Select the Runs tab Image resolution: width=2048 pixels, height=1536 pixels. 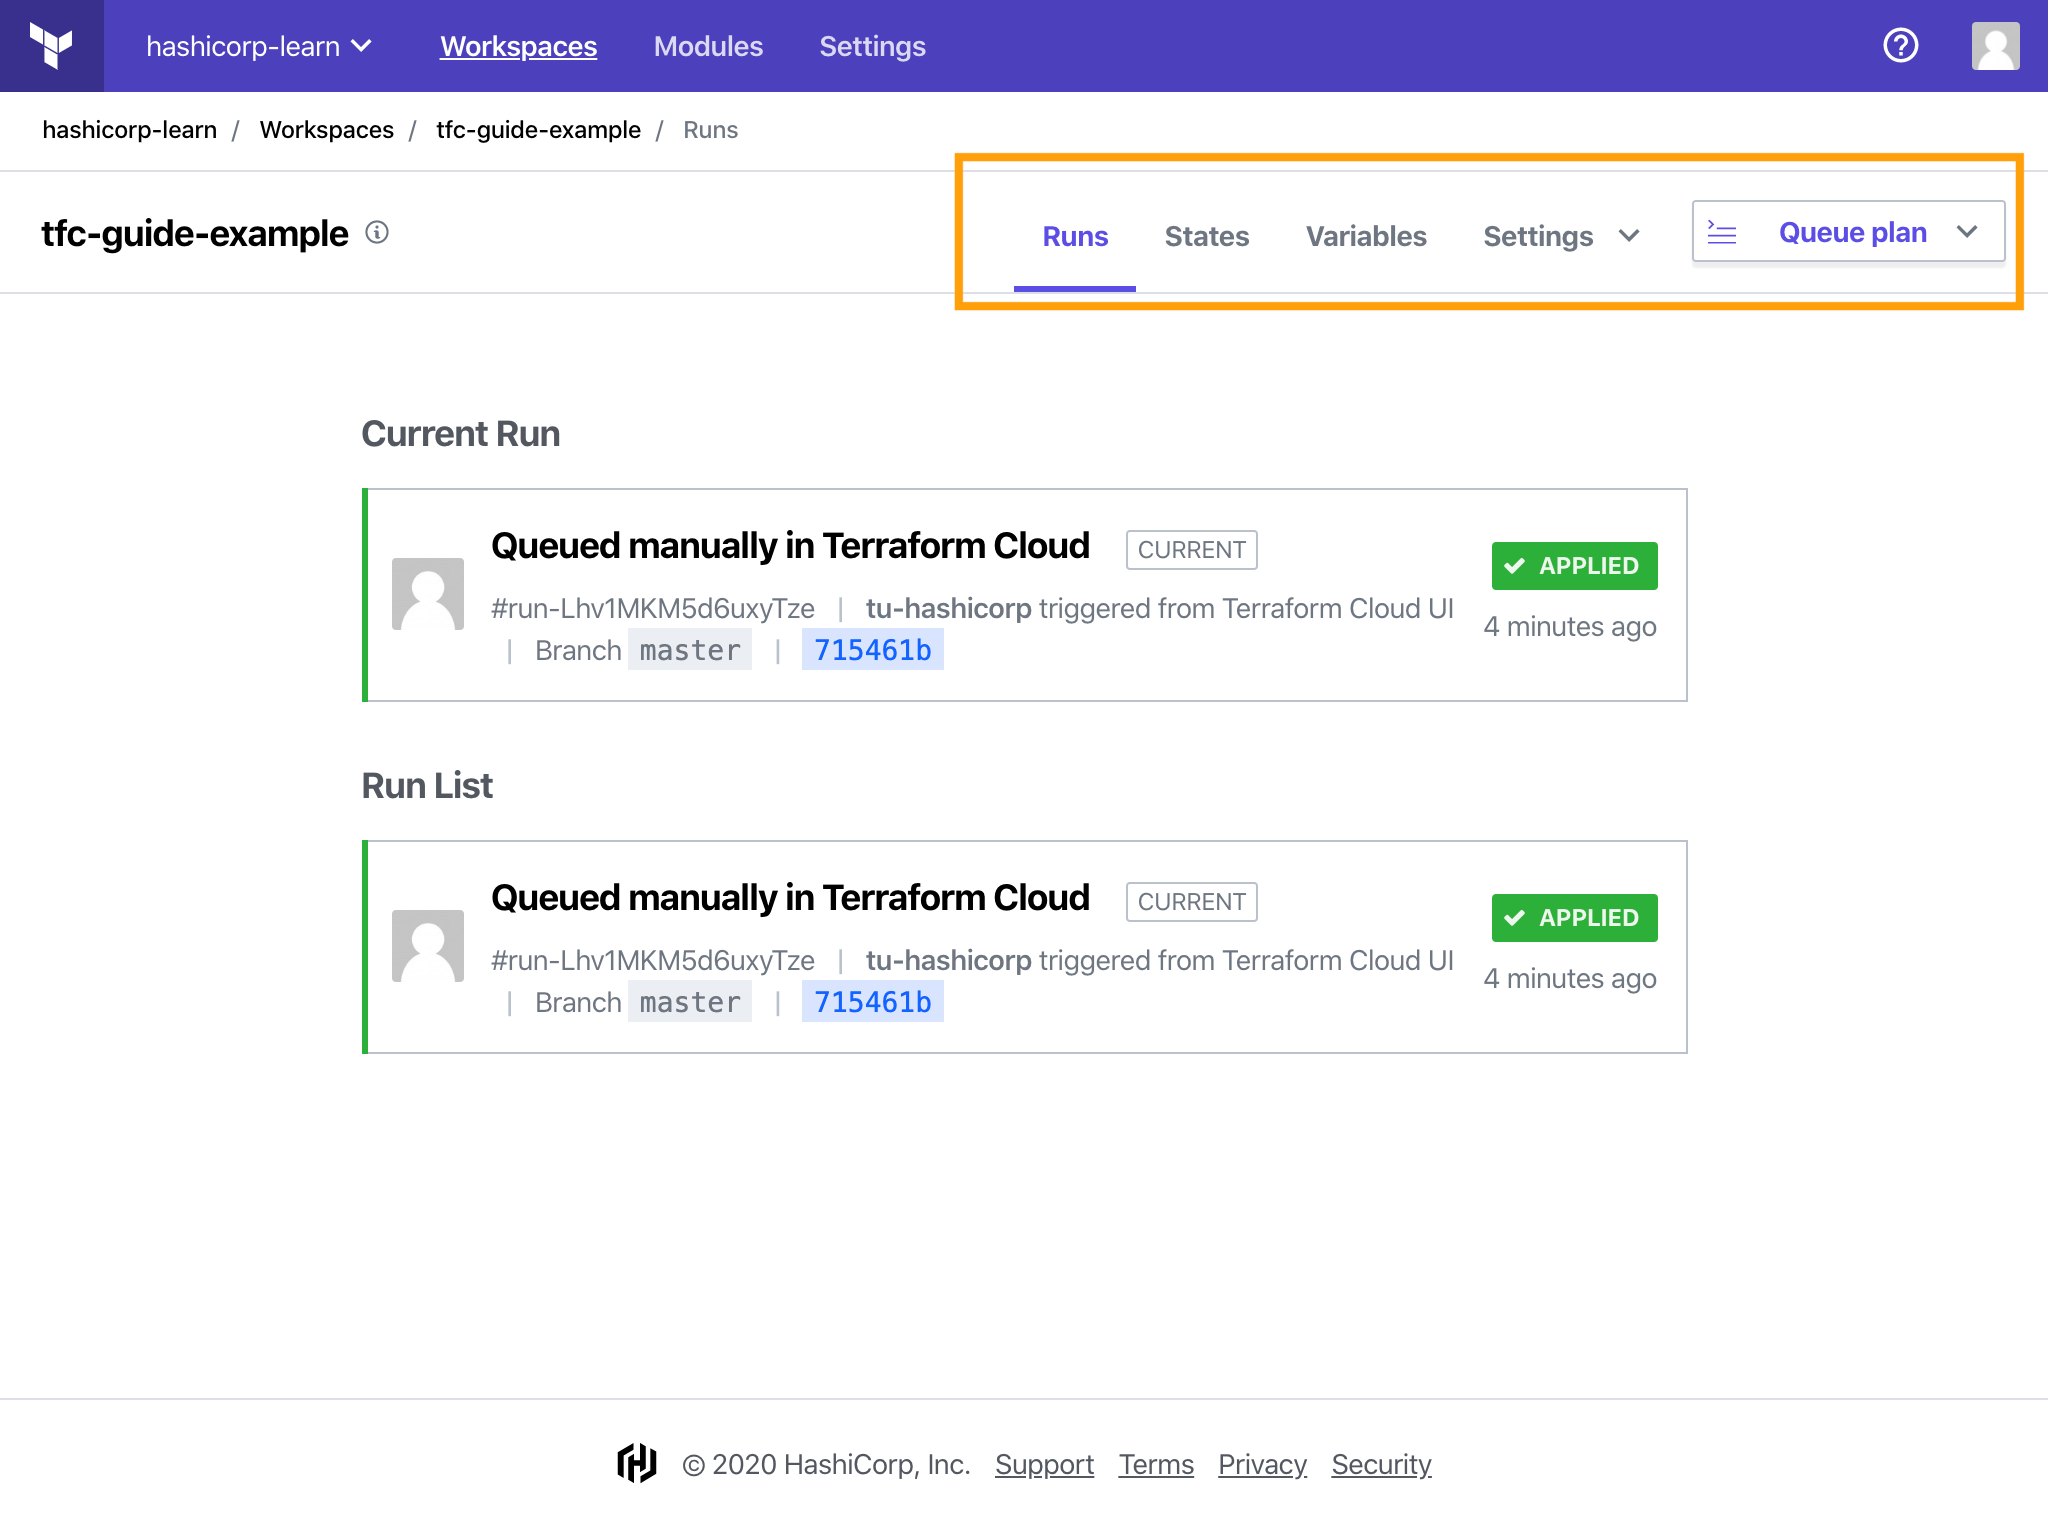(x=1075, y=236)
